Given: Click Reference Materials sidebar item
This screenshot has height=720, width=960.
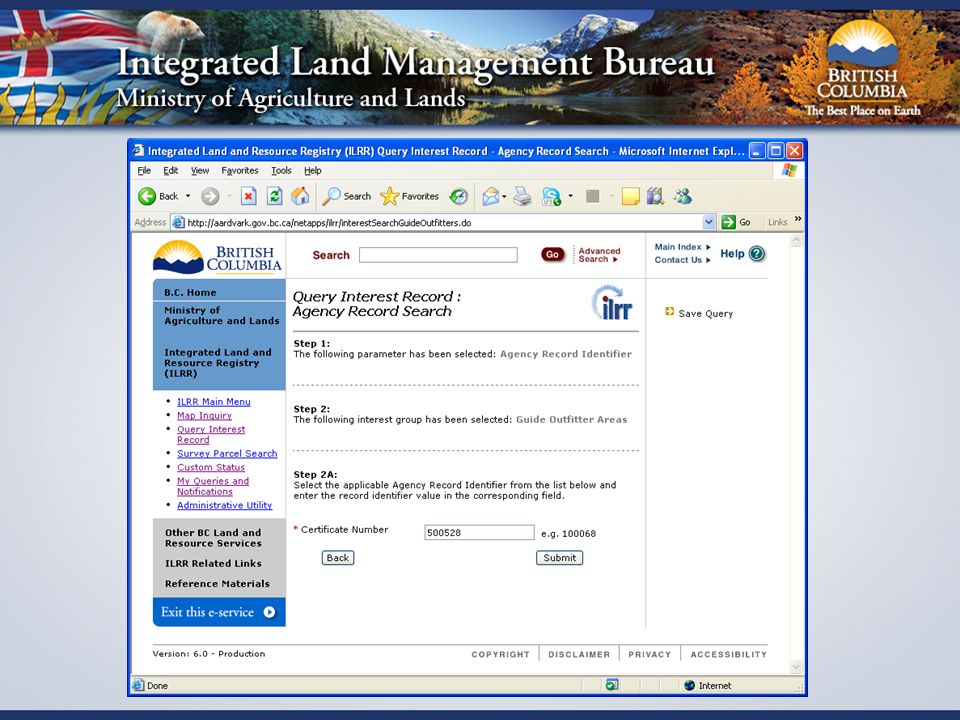Looking at the screenshot, I should tap(217, 583).
